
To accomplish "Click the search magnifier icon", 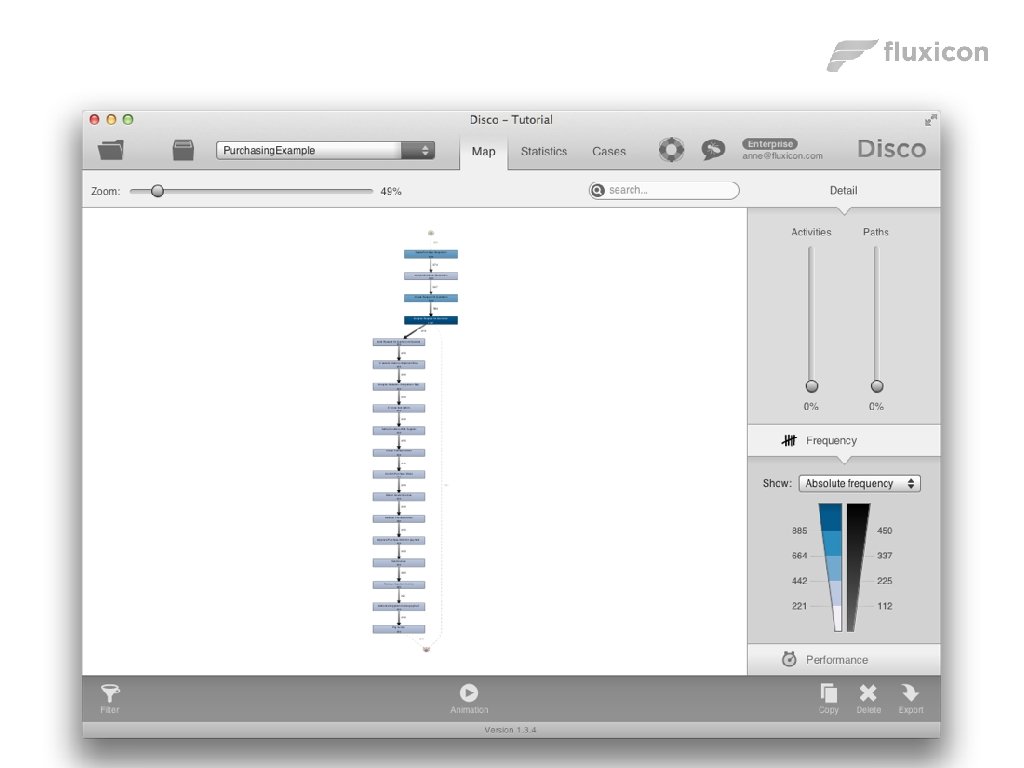I will tap(597, 190).
